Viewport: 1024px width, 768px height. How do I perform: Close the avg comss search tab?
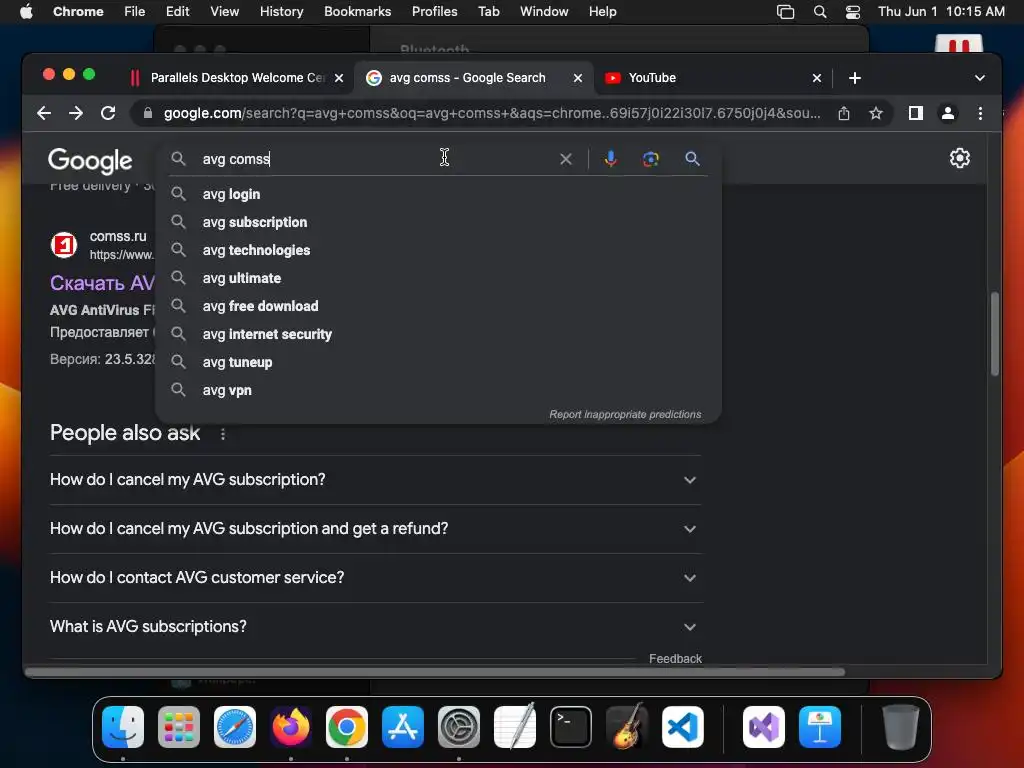(577, 78)
